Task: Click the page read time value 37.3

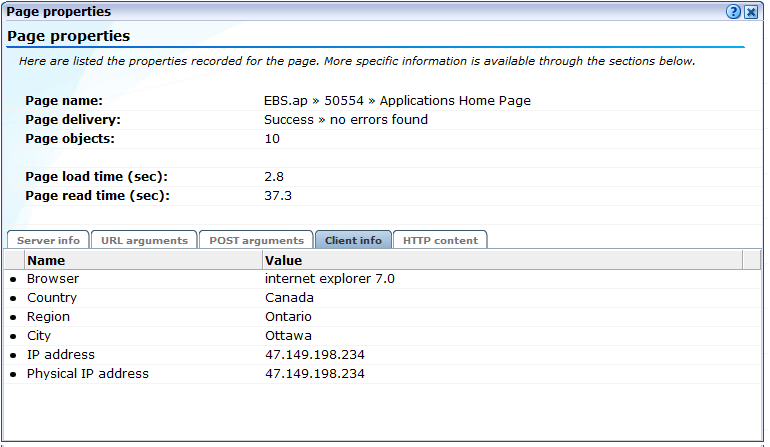Action: pos(278,196)
